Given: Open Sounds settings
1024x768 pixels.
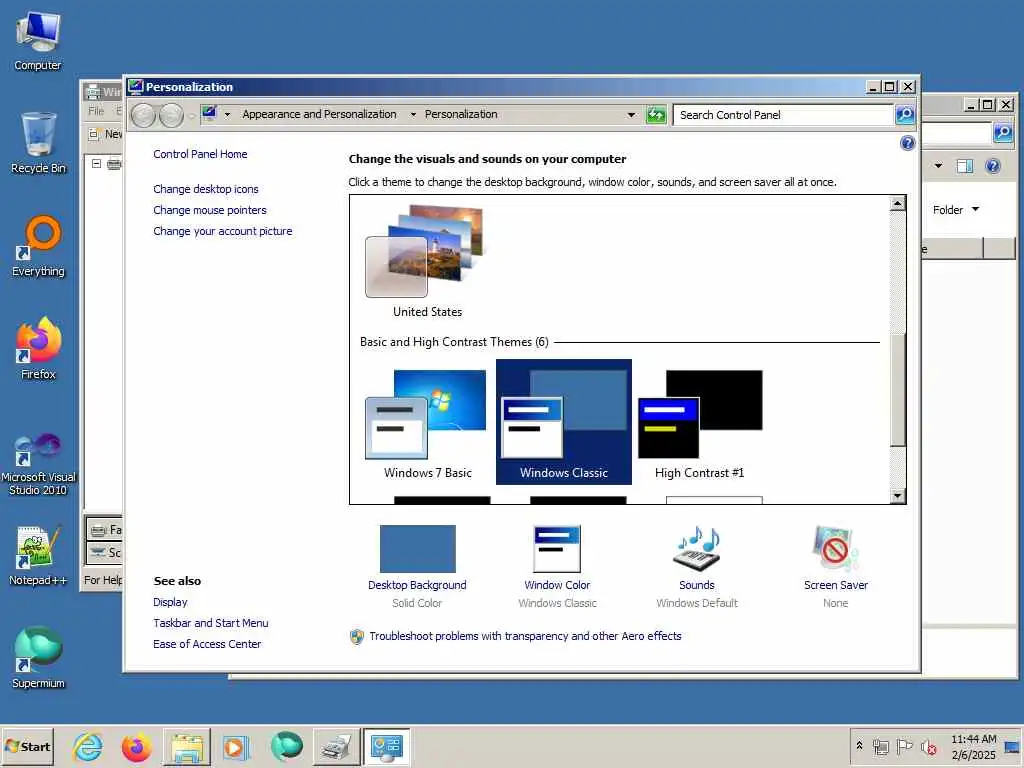Looking at the screenshot, I should click(697, 567).
